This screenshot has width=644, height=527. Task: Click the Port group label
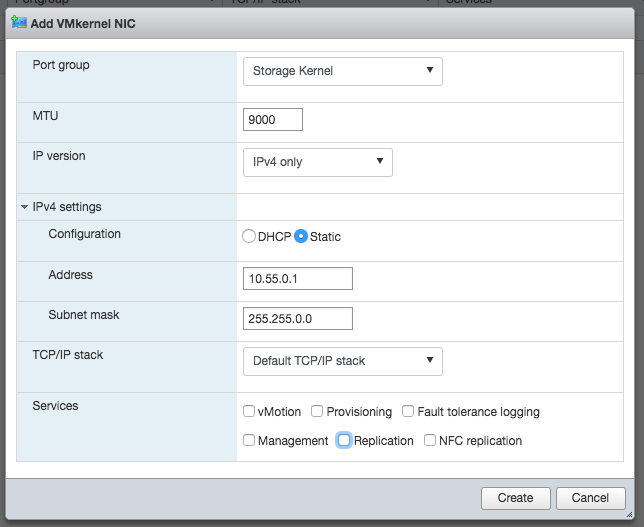(61, 65)
